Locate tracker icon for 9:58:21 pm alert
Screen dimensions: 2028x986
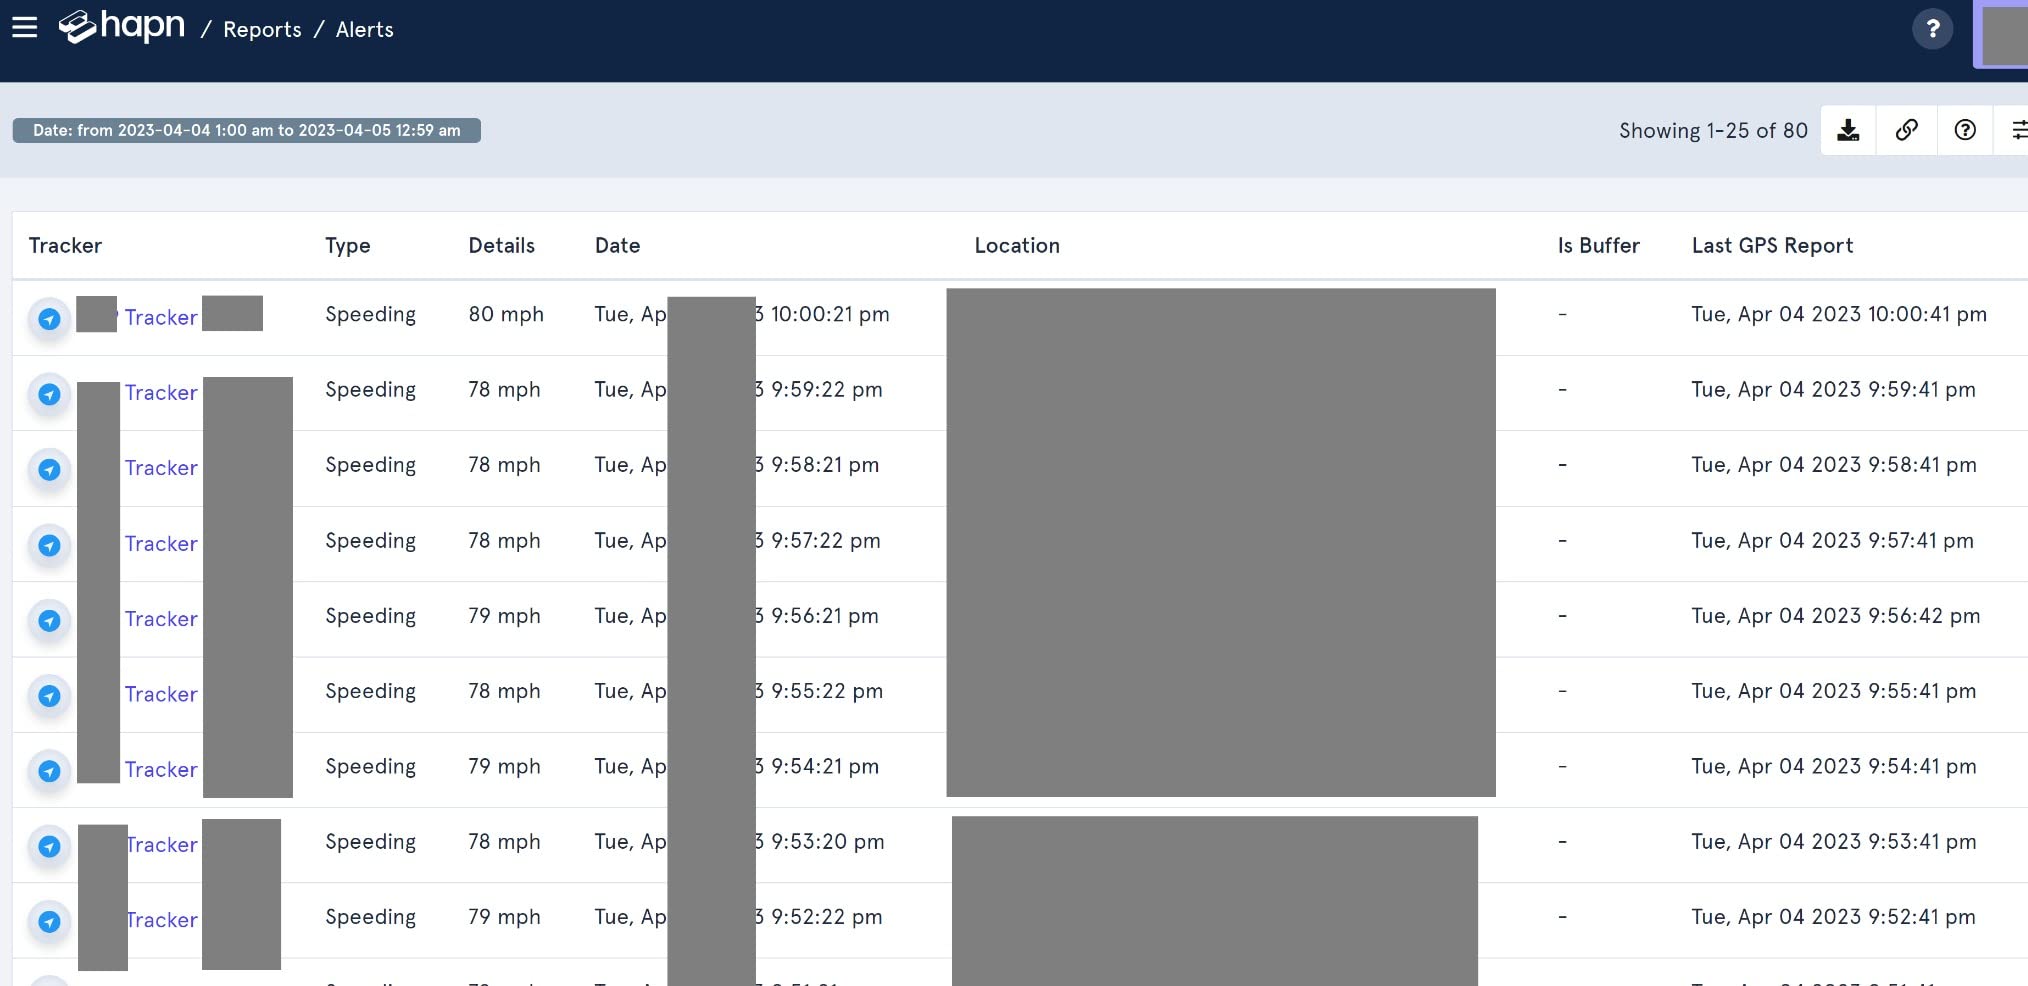pyautogui.click(x=49, y=469)
